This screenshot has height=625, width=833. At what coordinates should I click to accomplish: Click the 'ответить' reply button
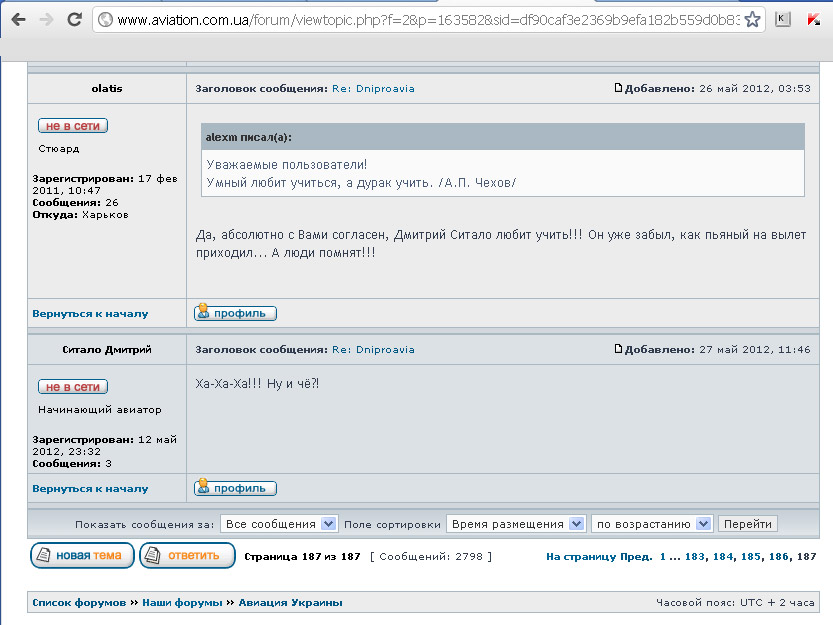(187, 555)
